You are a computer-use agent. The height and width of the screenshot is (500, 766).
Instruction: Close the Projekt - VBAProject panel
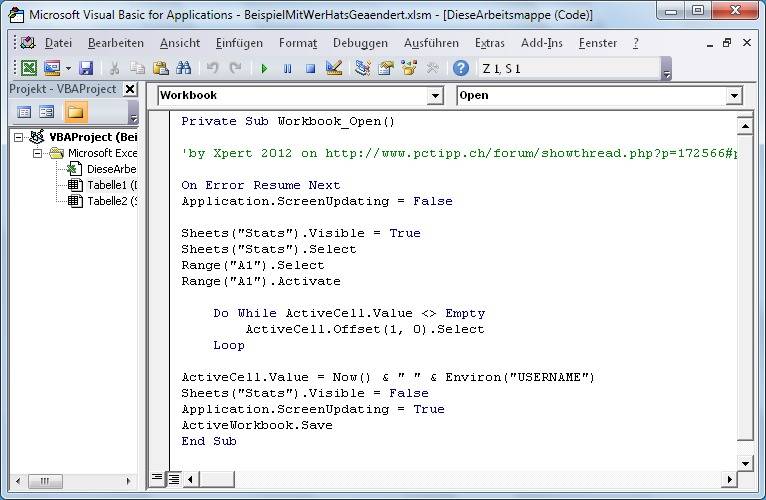coord(130,89)
